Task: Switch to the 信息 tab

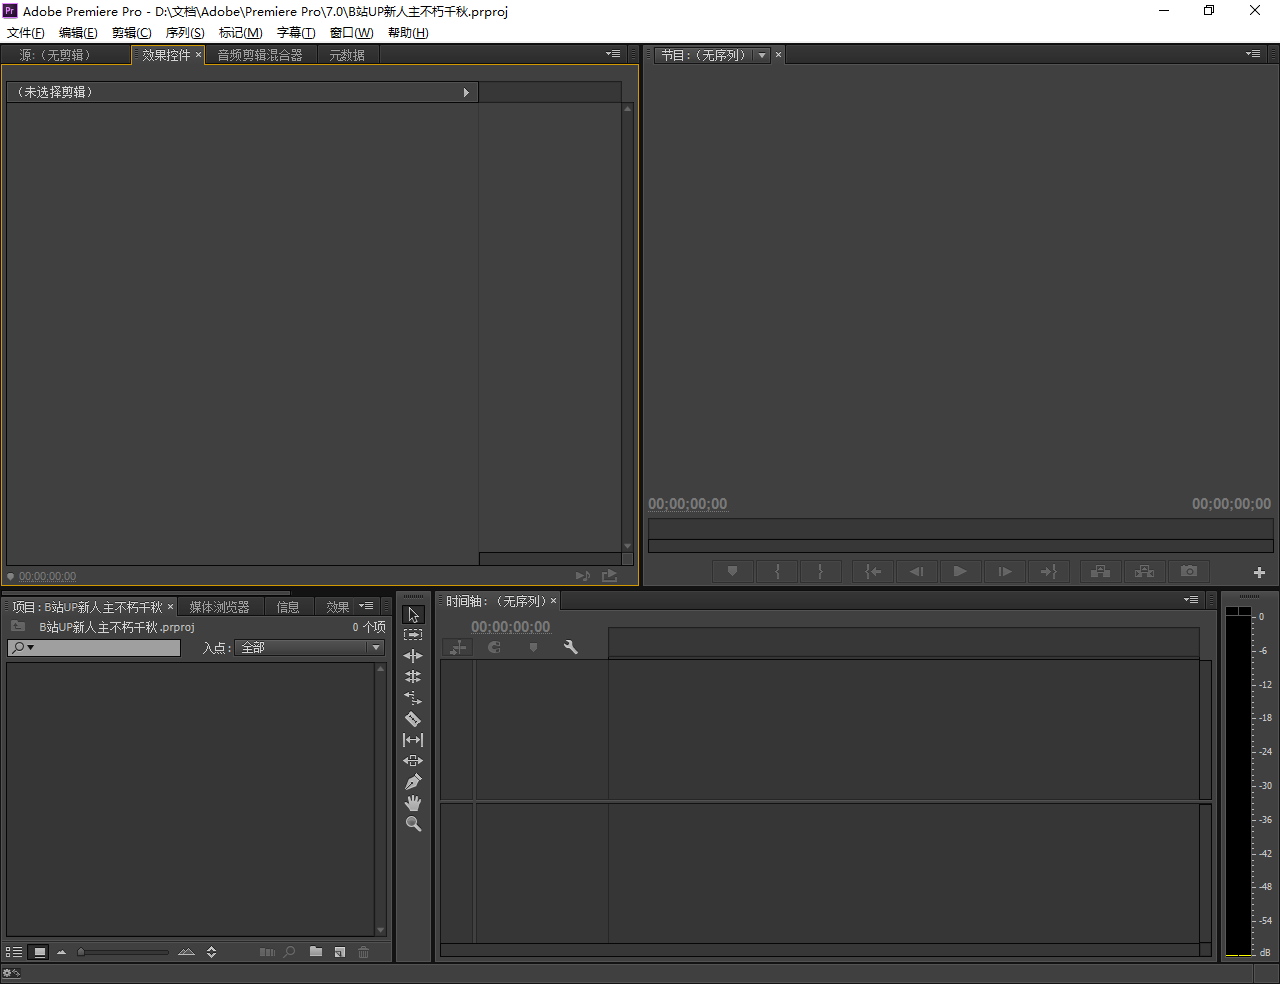Action: (x=288, y=607)
